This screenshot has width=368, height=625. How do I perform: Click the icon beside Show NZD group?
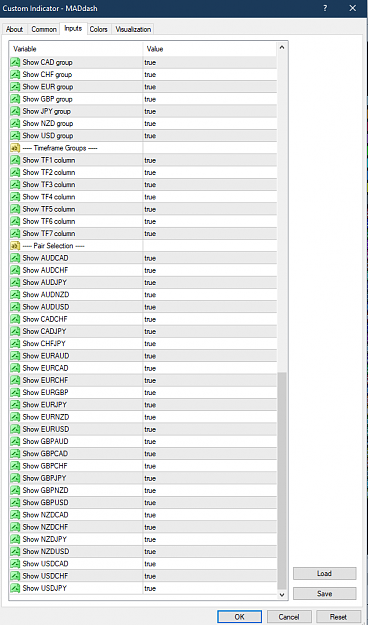pyautogui.click(x=15, y=124)
